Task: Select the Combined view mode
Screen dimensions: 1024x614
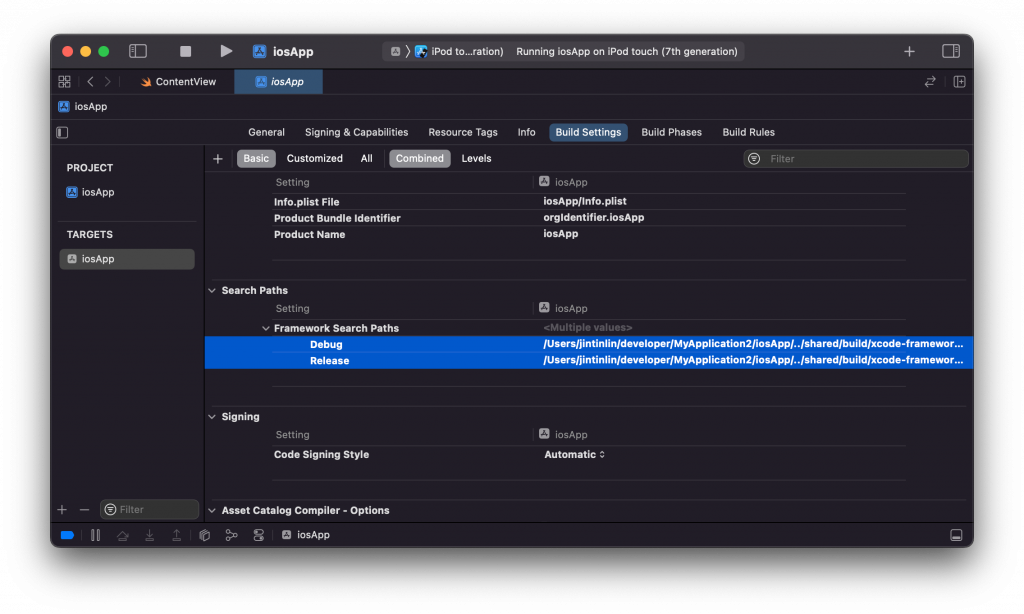Action: pyautogui.click(x=419, y=159)
